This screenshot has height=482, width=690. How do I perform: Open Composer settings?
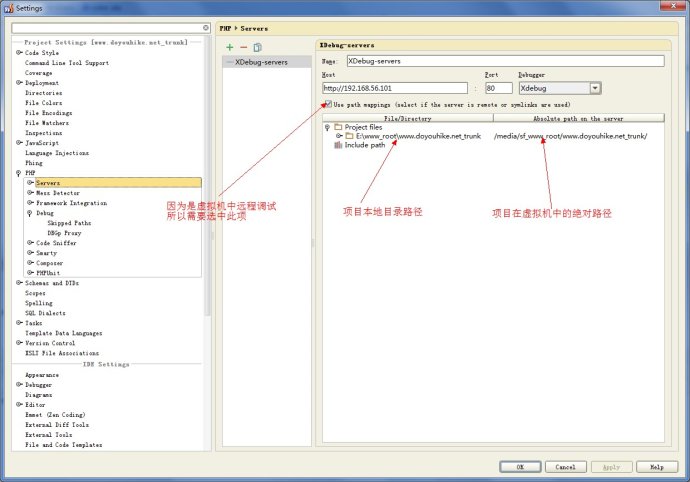pos(50,263)
